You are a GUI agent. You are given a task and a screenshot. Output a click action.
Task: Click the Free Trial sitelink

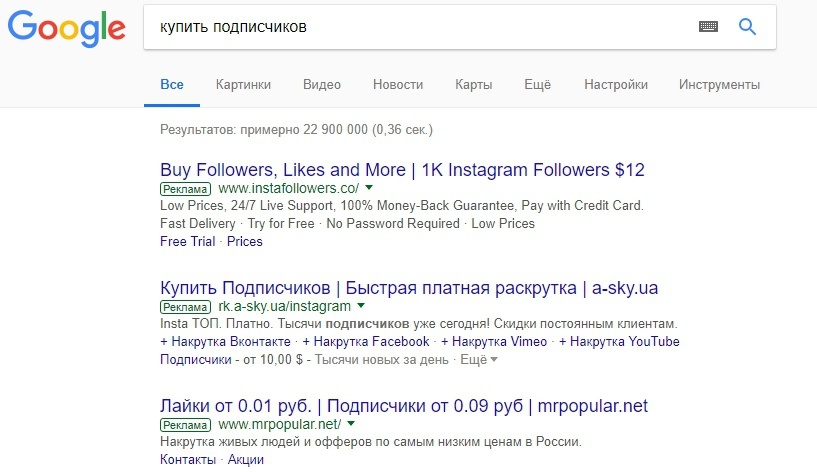coord(188,241)
